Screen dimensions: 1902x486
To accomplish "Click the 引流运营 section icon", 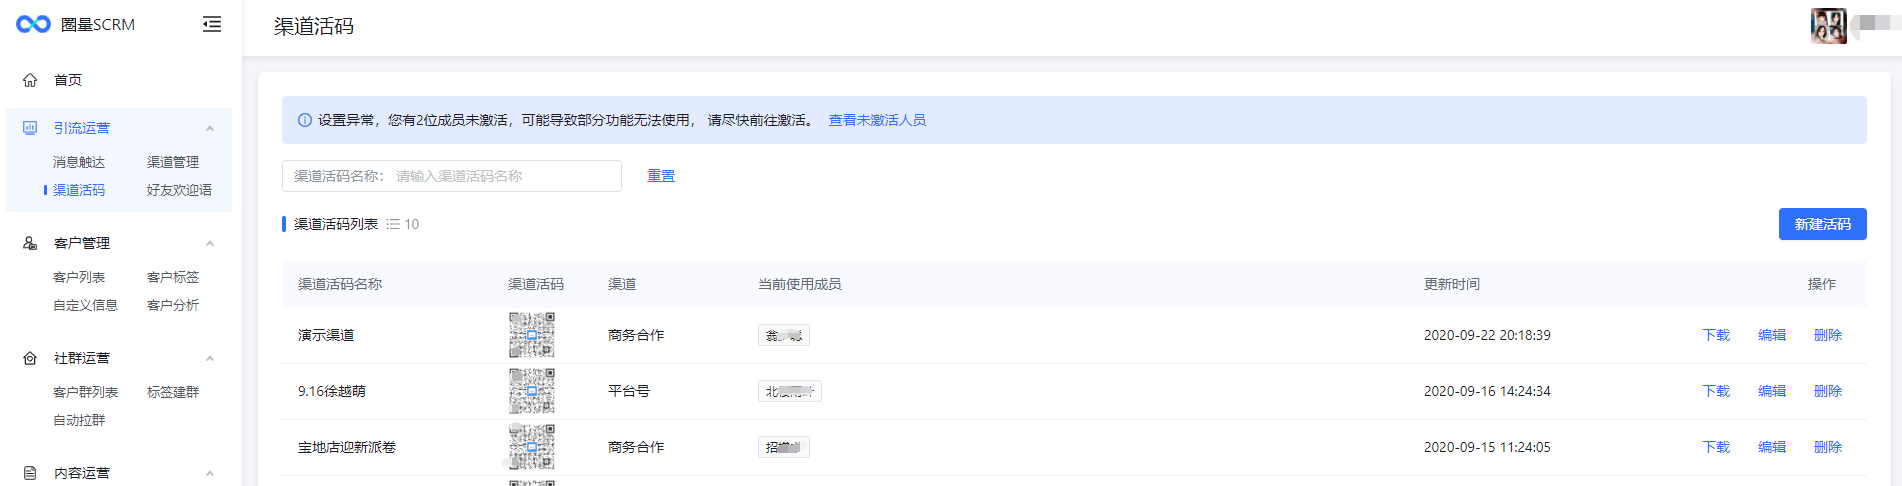I will coord(30,128).
